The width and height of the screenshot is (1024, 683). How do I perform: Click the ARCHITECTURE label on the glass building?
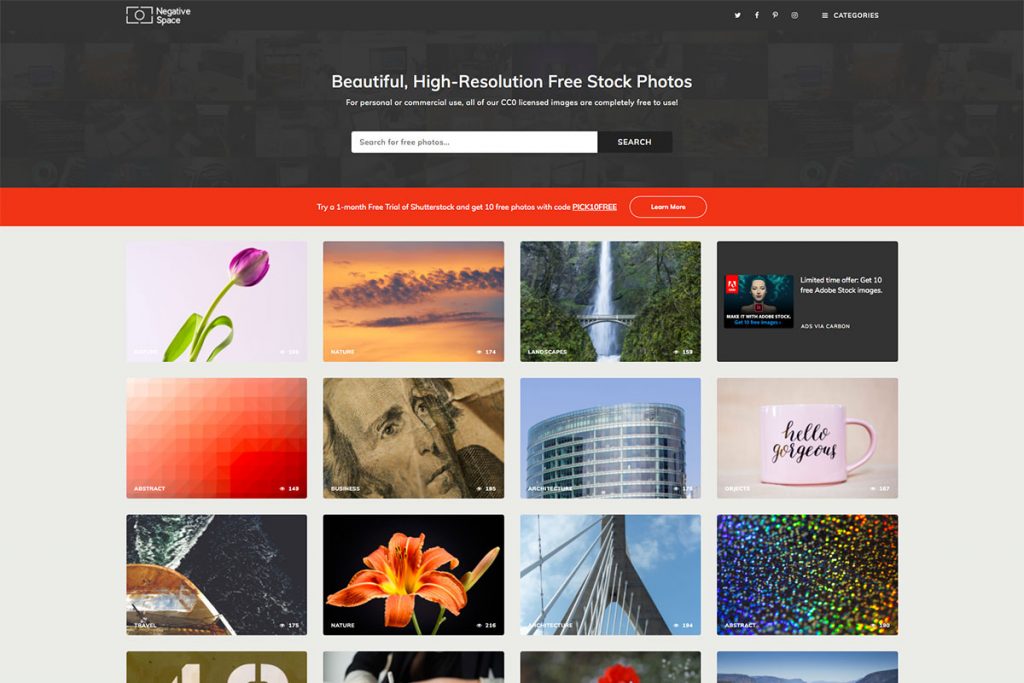click(x=550, y=488)
